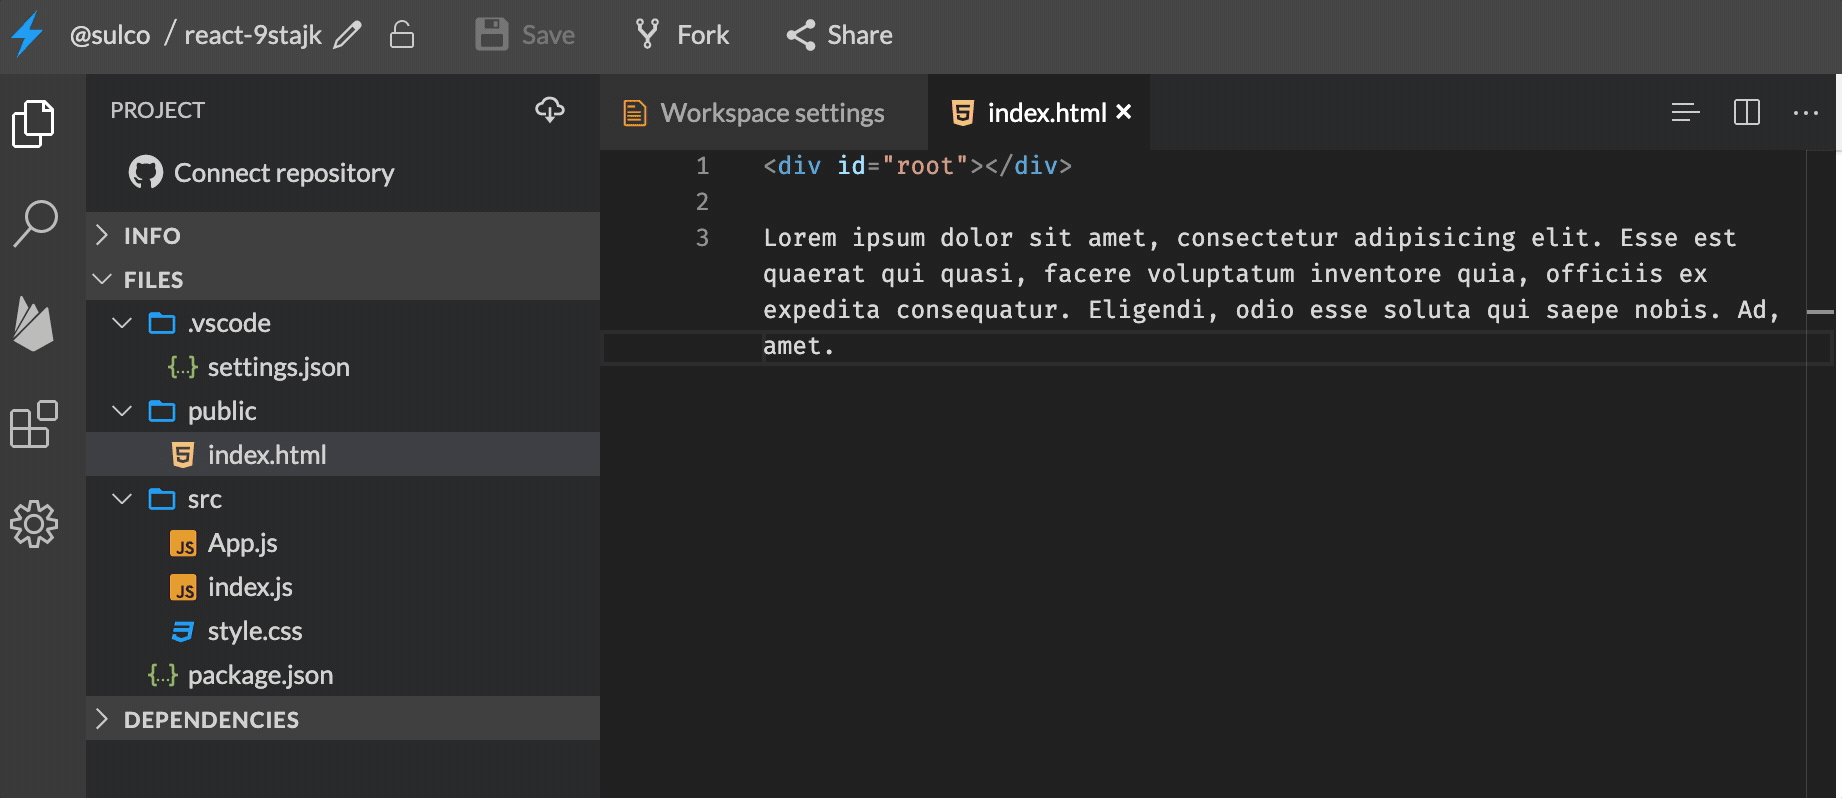Split the editor with the columns icon

1747,112
